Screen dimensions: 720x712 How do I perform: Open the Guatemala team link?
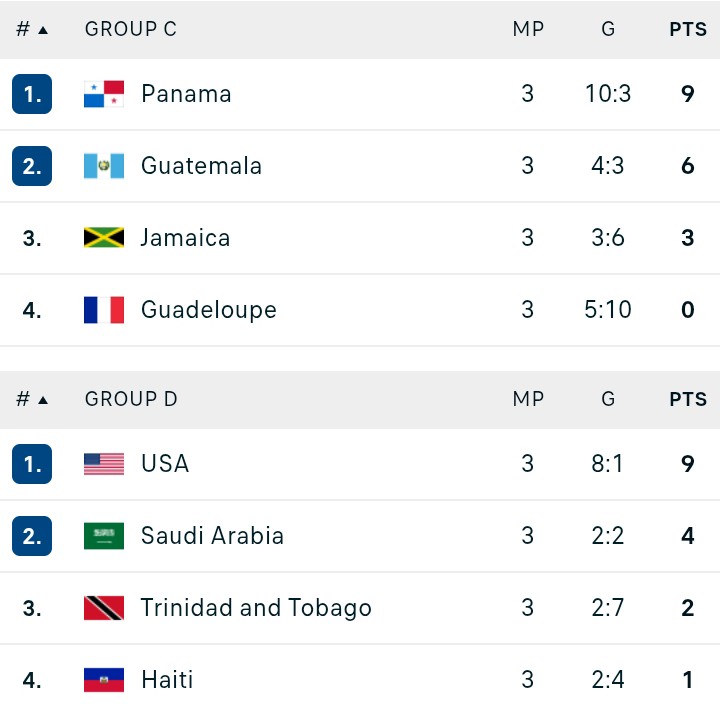click(x=201, y=165)
